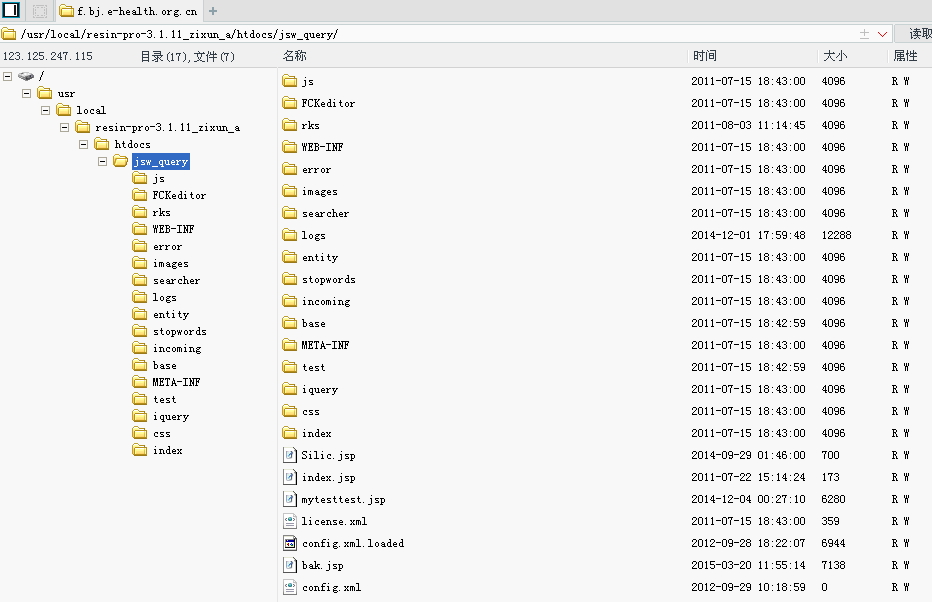Select the stopwords name in file list
Viewport: 932px width, 602px height.
pos(329,279)
